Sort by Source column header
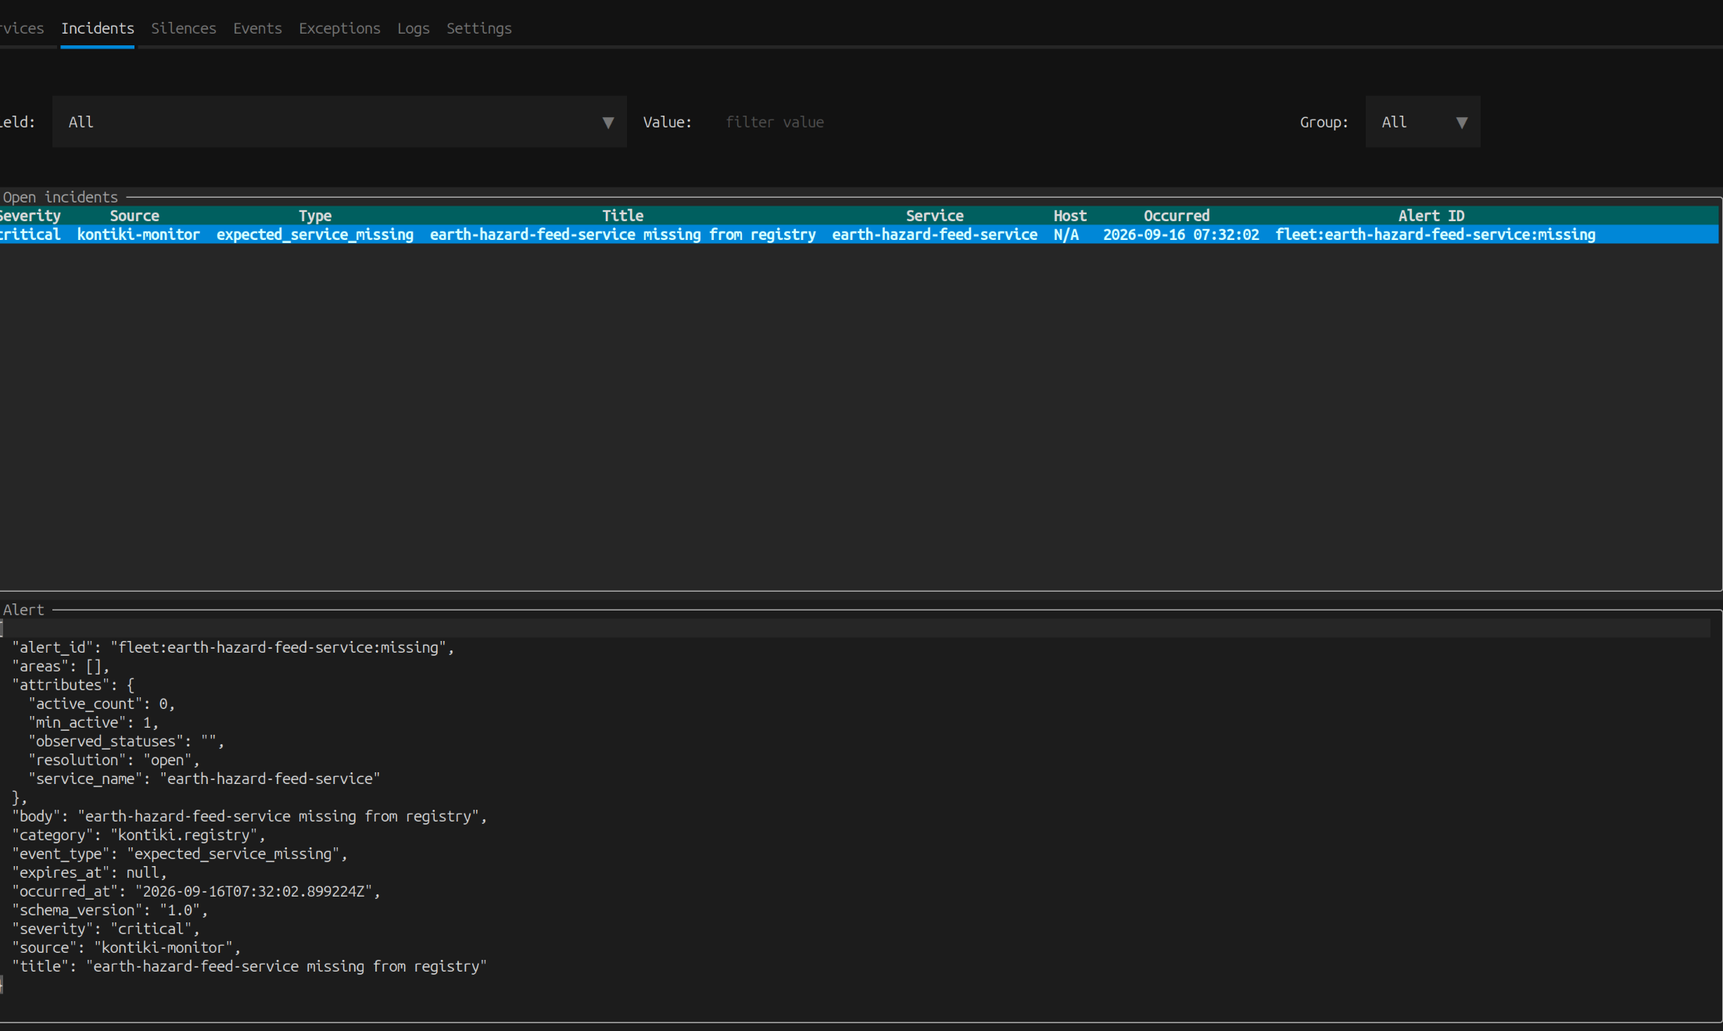 coord(134,216)
